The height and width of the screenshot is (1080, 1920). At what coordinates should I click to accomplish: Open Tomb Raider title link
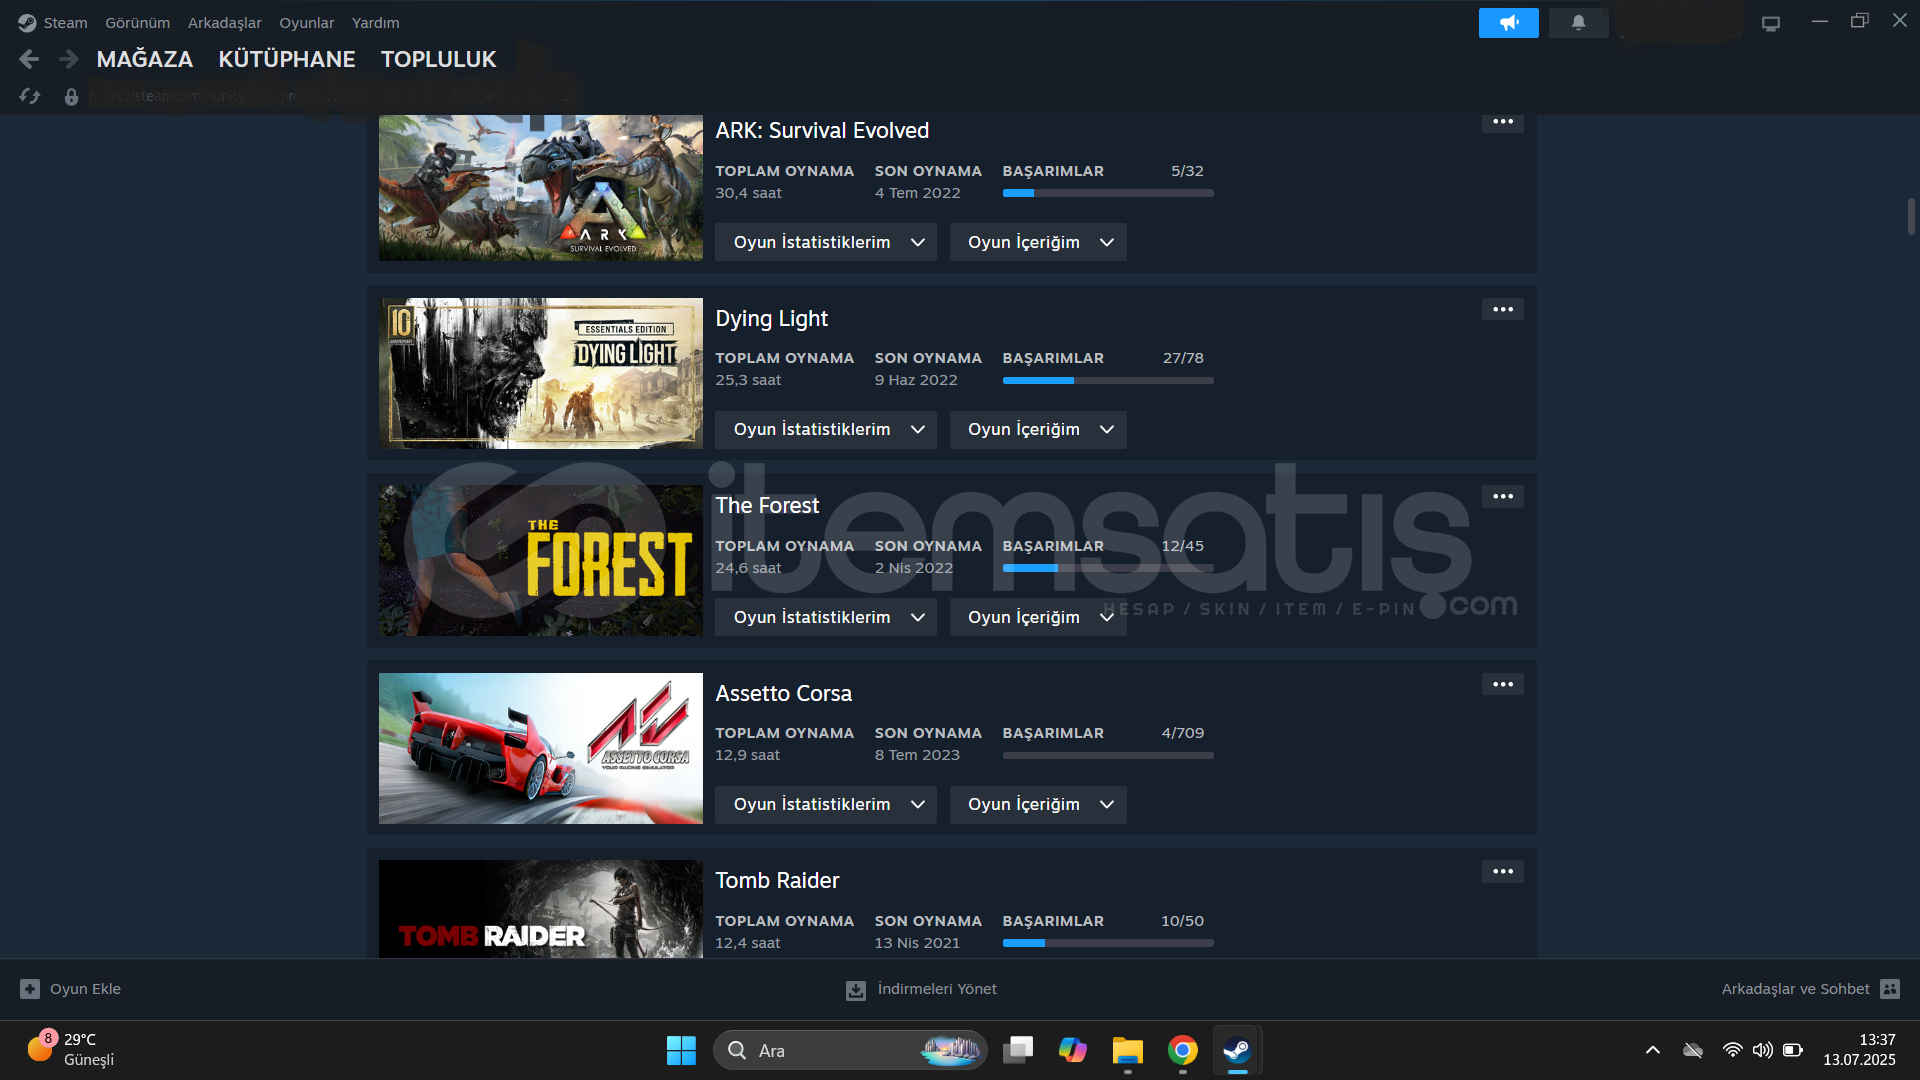tap(777, 880)
